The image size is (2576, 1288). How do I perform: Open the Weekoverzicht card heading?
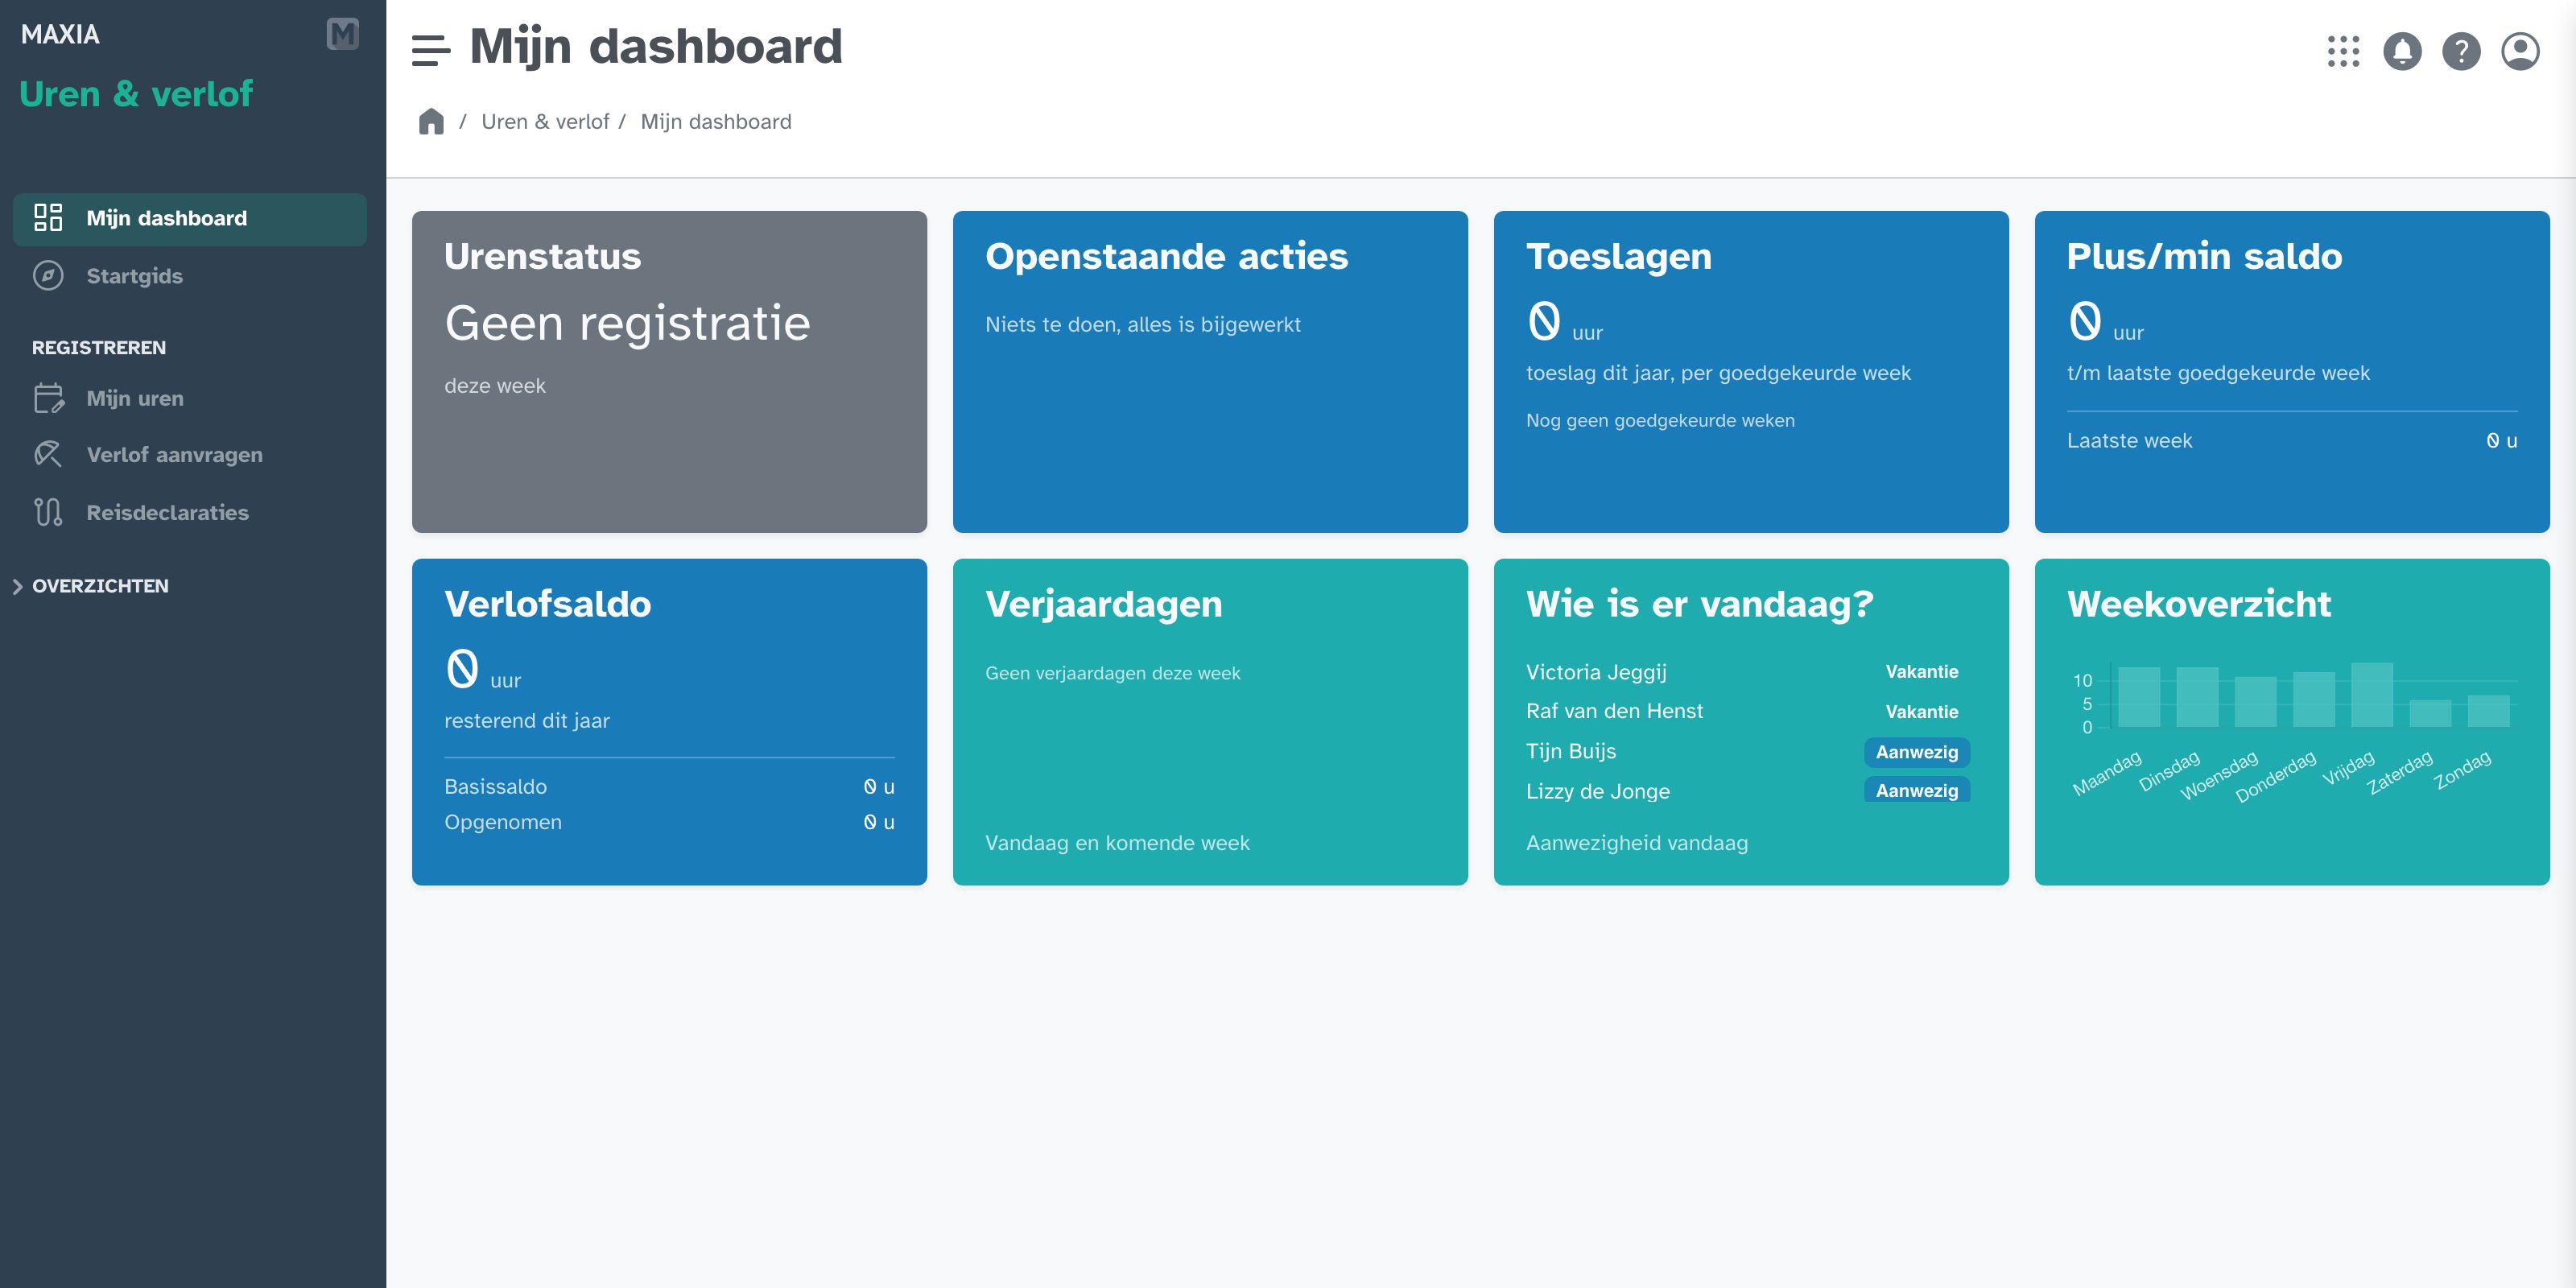point(2198,604)
